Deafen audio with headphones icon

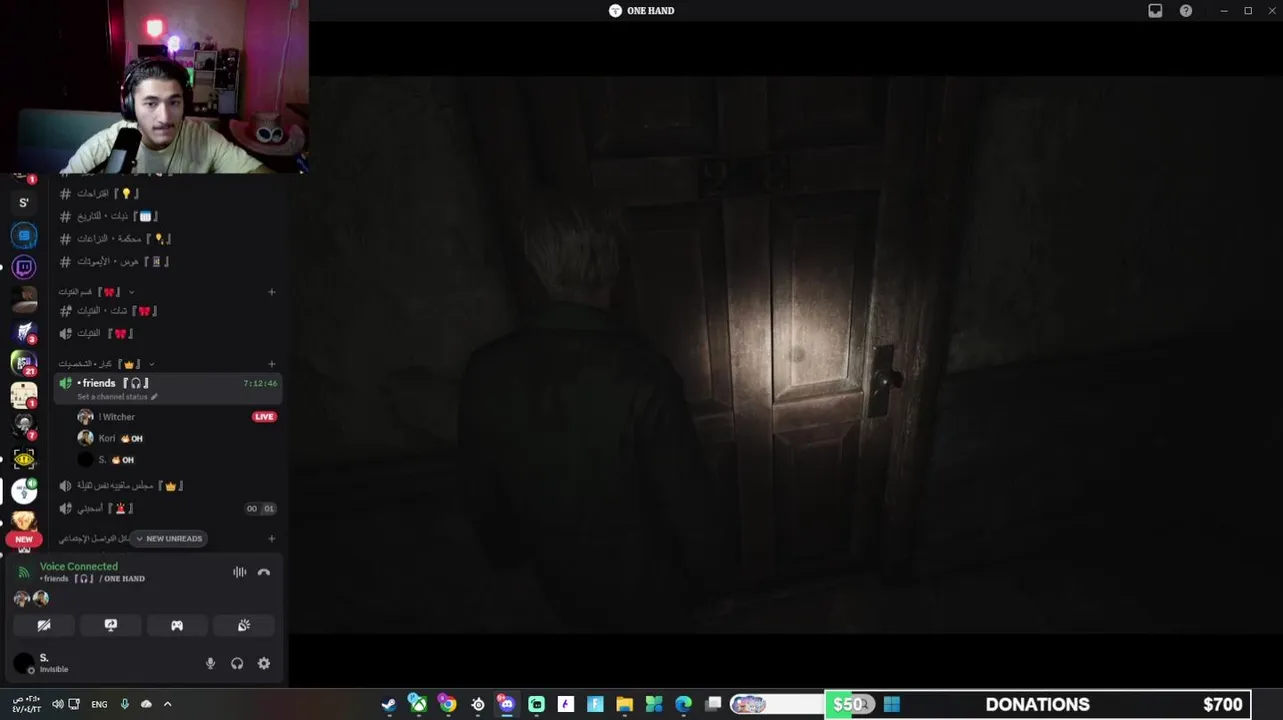[237, 663]
